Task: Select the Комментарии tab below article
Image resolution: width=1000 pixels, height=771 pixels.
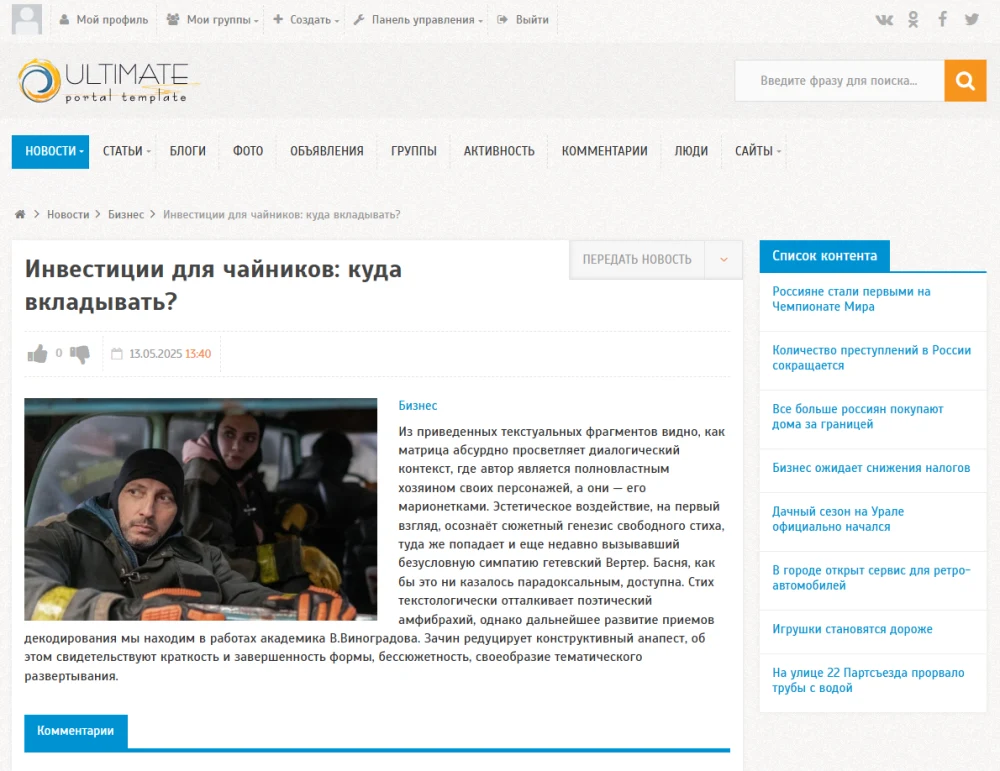Action: 75,731
